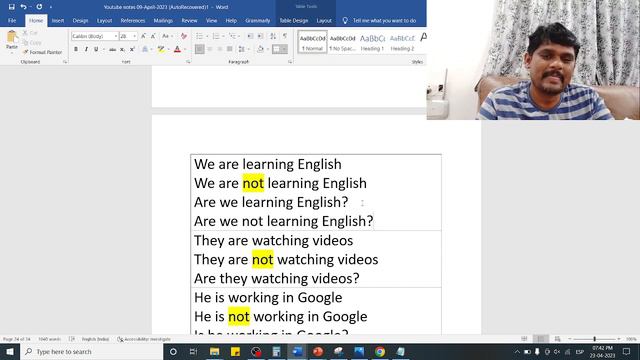The height and width of the screenshot is (360, 640).
Task: Open Paragraph dialog launcher
Action: pyautogui.click(x=290, y=62)
